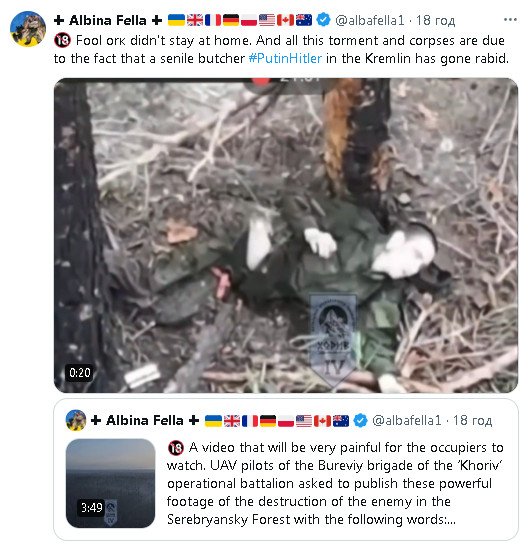The width and height of the screenshot is (528, 550).
Task: Click the 18+ emoji in the main tweet text
Action: (x=62, y=40)
